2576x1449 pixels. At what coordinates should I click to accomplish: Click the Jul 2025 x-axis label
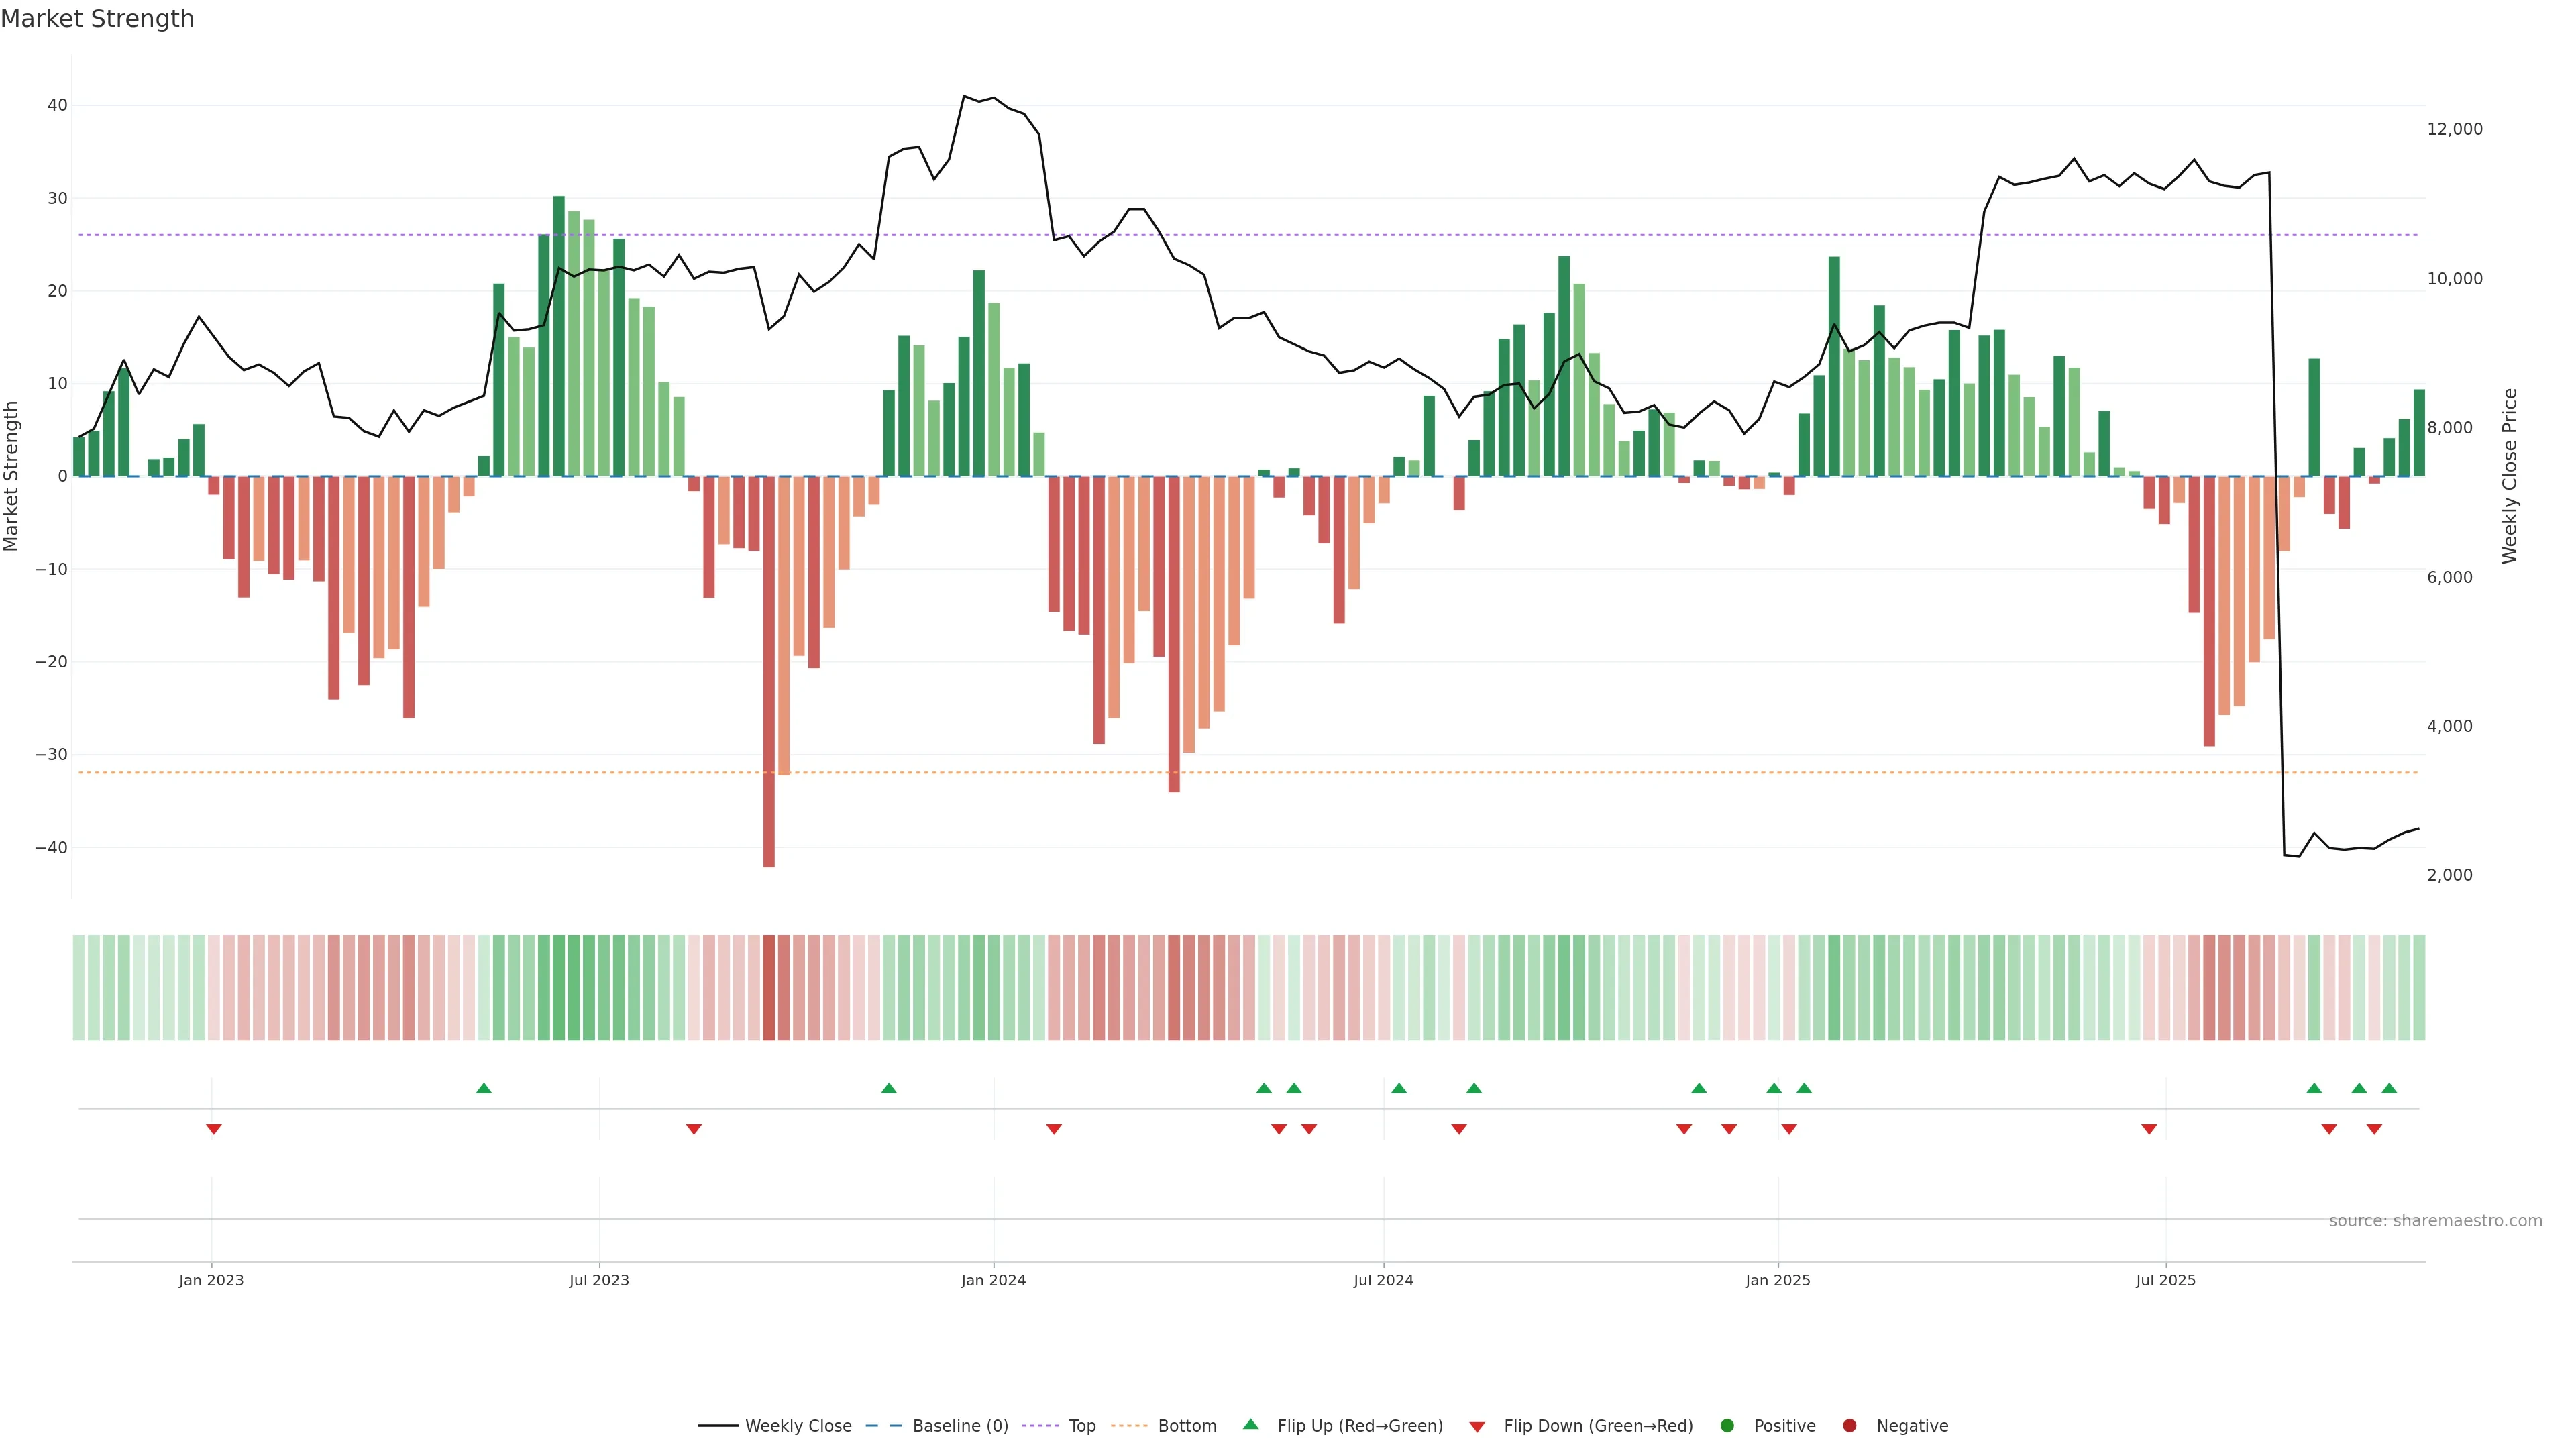[x=2165, y=1280]
